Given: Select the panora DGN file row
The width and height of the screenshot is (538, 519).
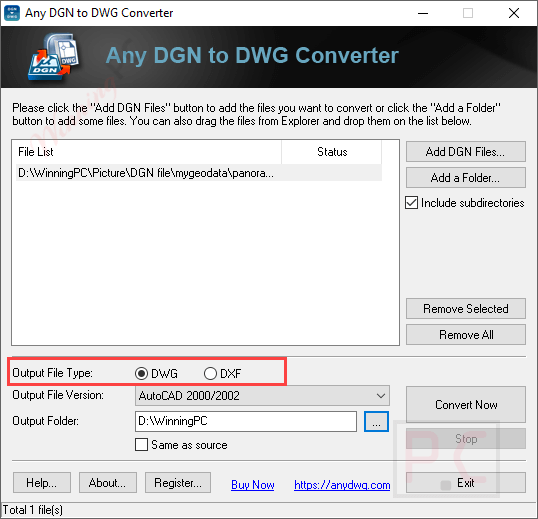Looking at the screenshot, I should pos(199,173).
